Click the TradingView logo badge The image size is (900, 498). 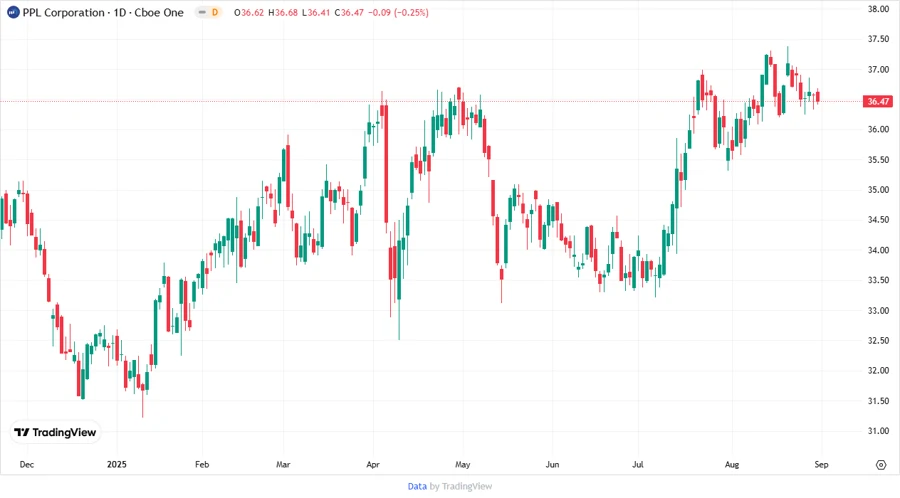55,433
